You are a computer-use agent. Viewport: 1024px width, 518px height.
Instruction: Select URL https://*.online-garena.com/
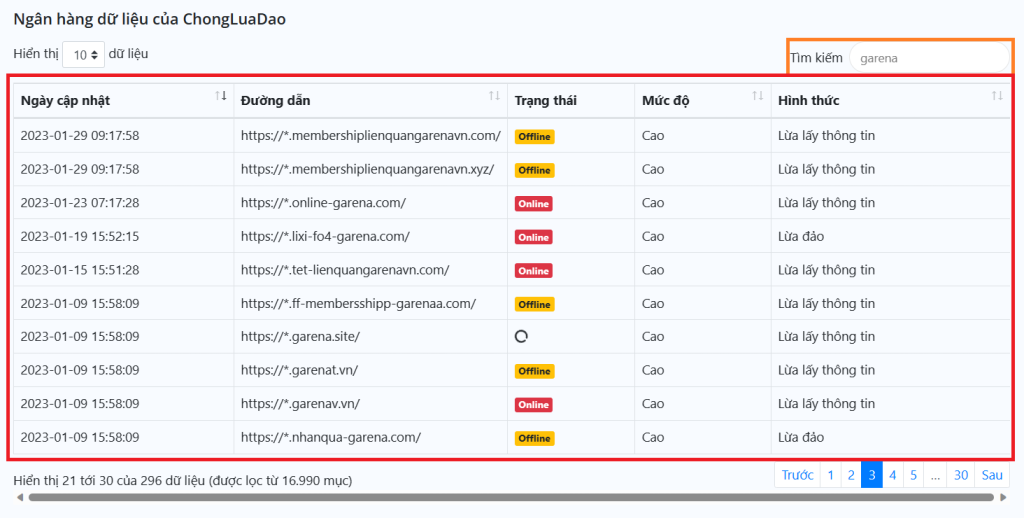pos(323,202)
